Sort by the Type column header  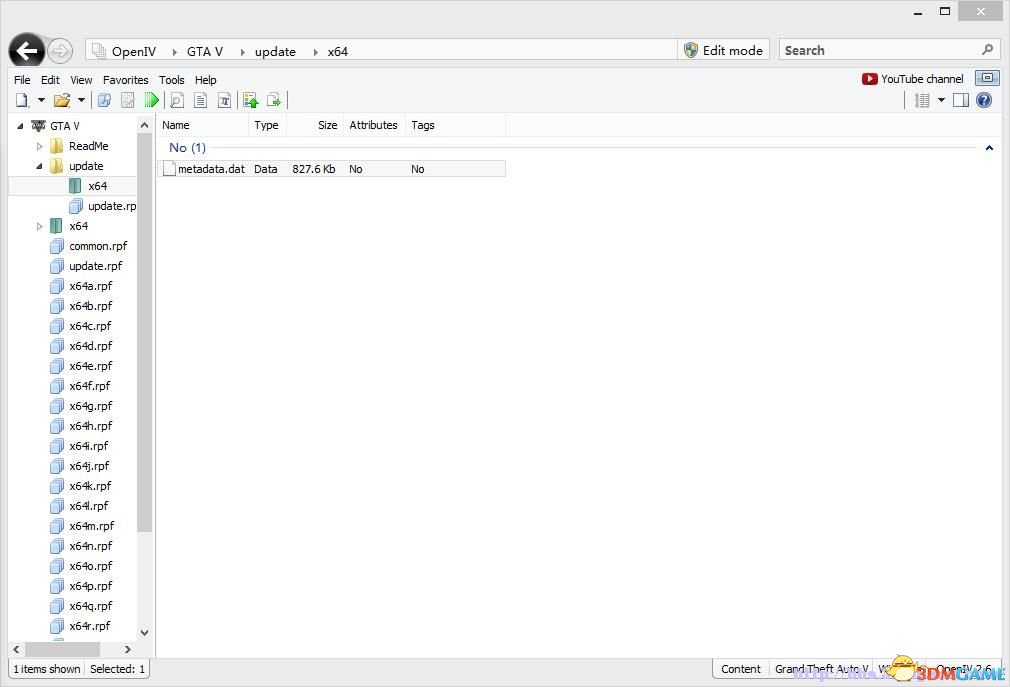click(267, 125)
